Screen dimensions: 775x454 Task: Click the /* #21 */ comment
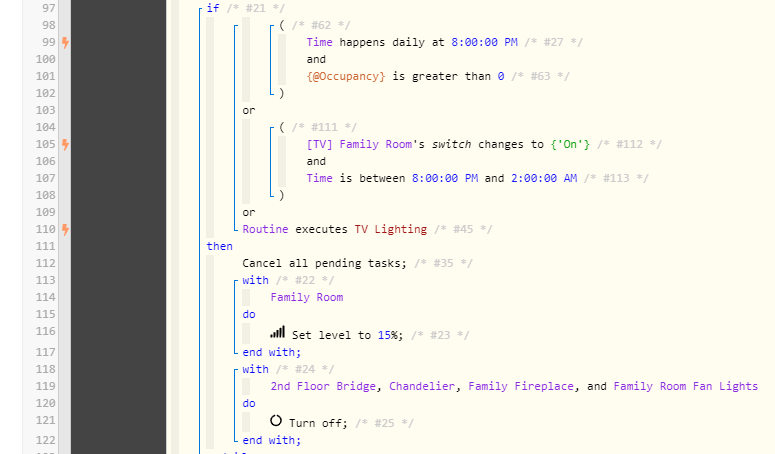[x=256, y=8]
